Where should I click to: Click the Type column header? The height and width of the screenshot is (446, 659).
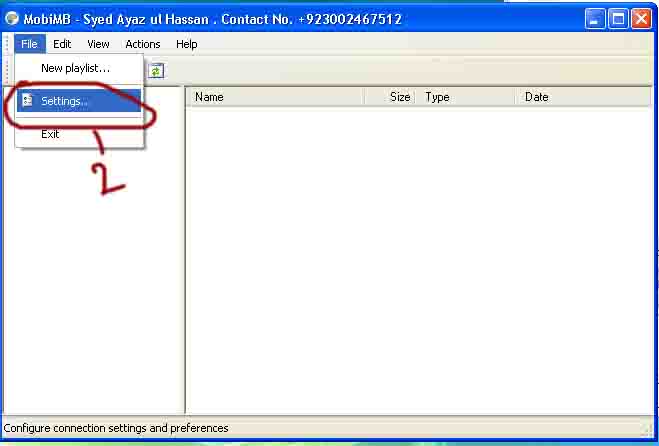click(x=465, y=97)
